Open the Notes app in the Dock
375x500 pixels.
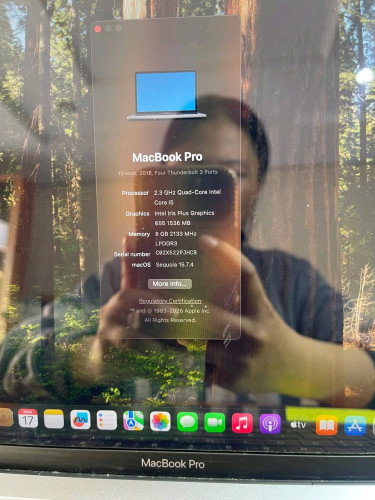(x=54, y=419)
